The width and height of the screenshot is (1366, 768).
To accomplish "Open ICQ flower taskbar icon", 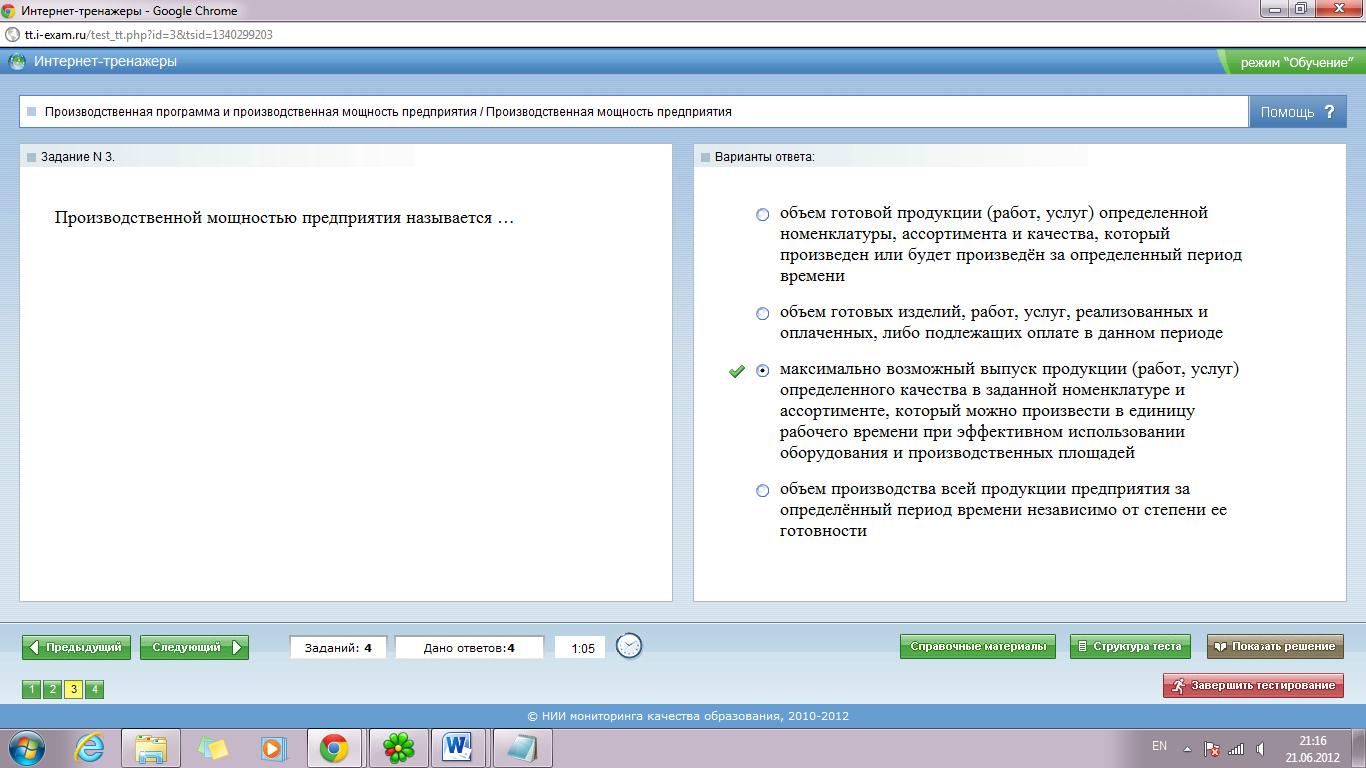I will pyautogui.click(x=398, y=747).
